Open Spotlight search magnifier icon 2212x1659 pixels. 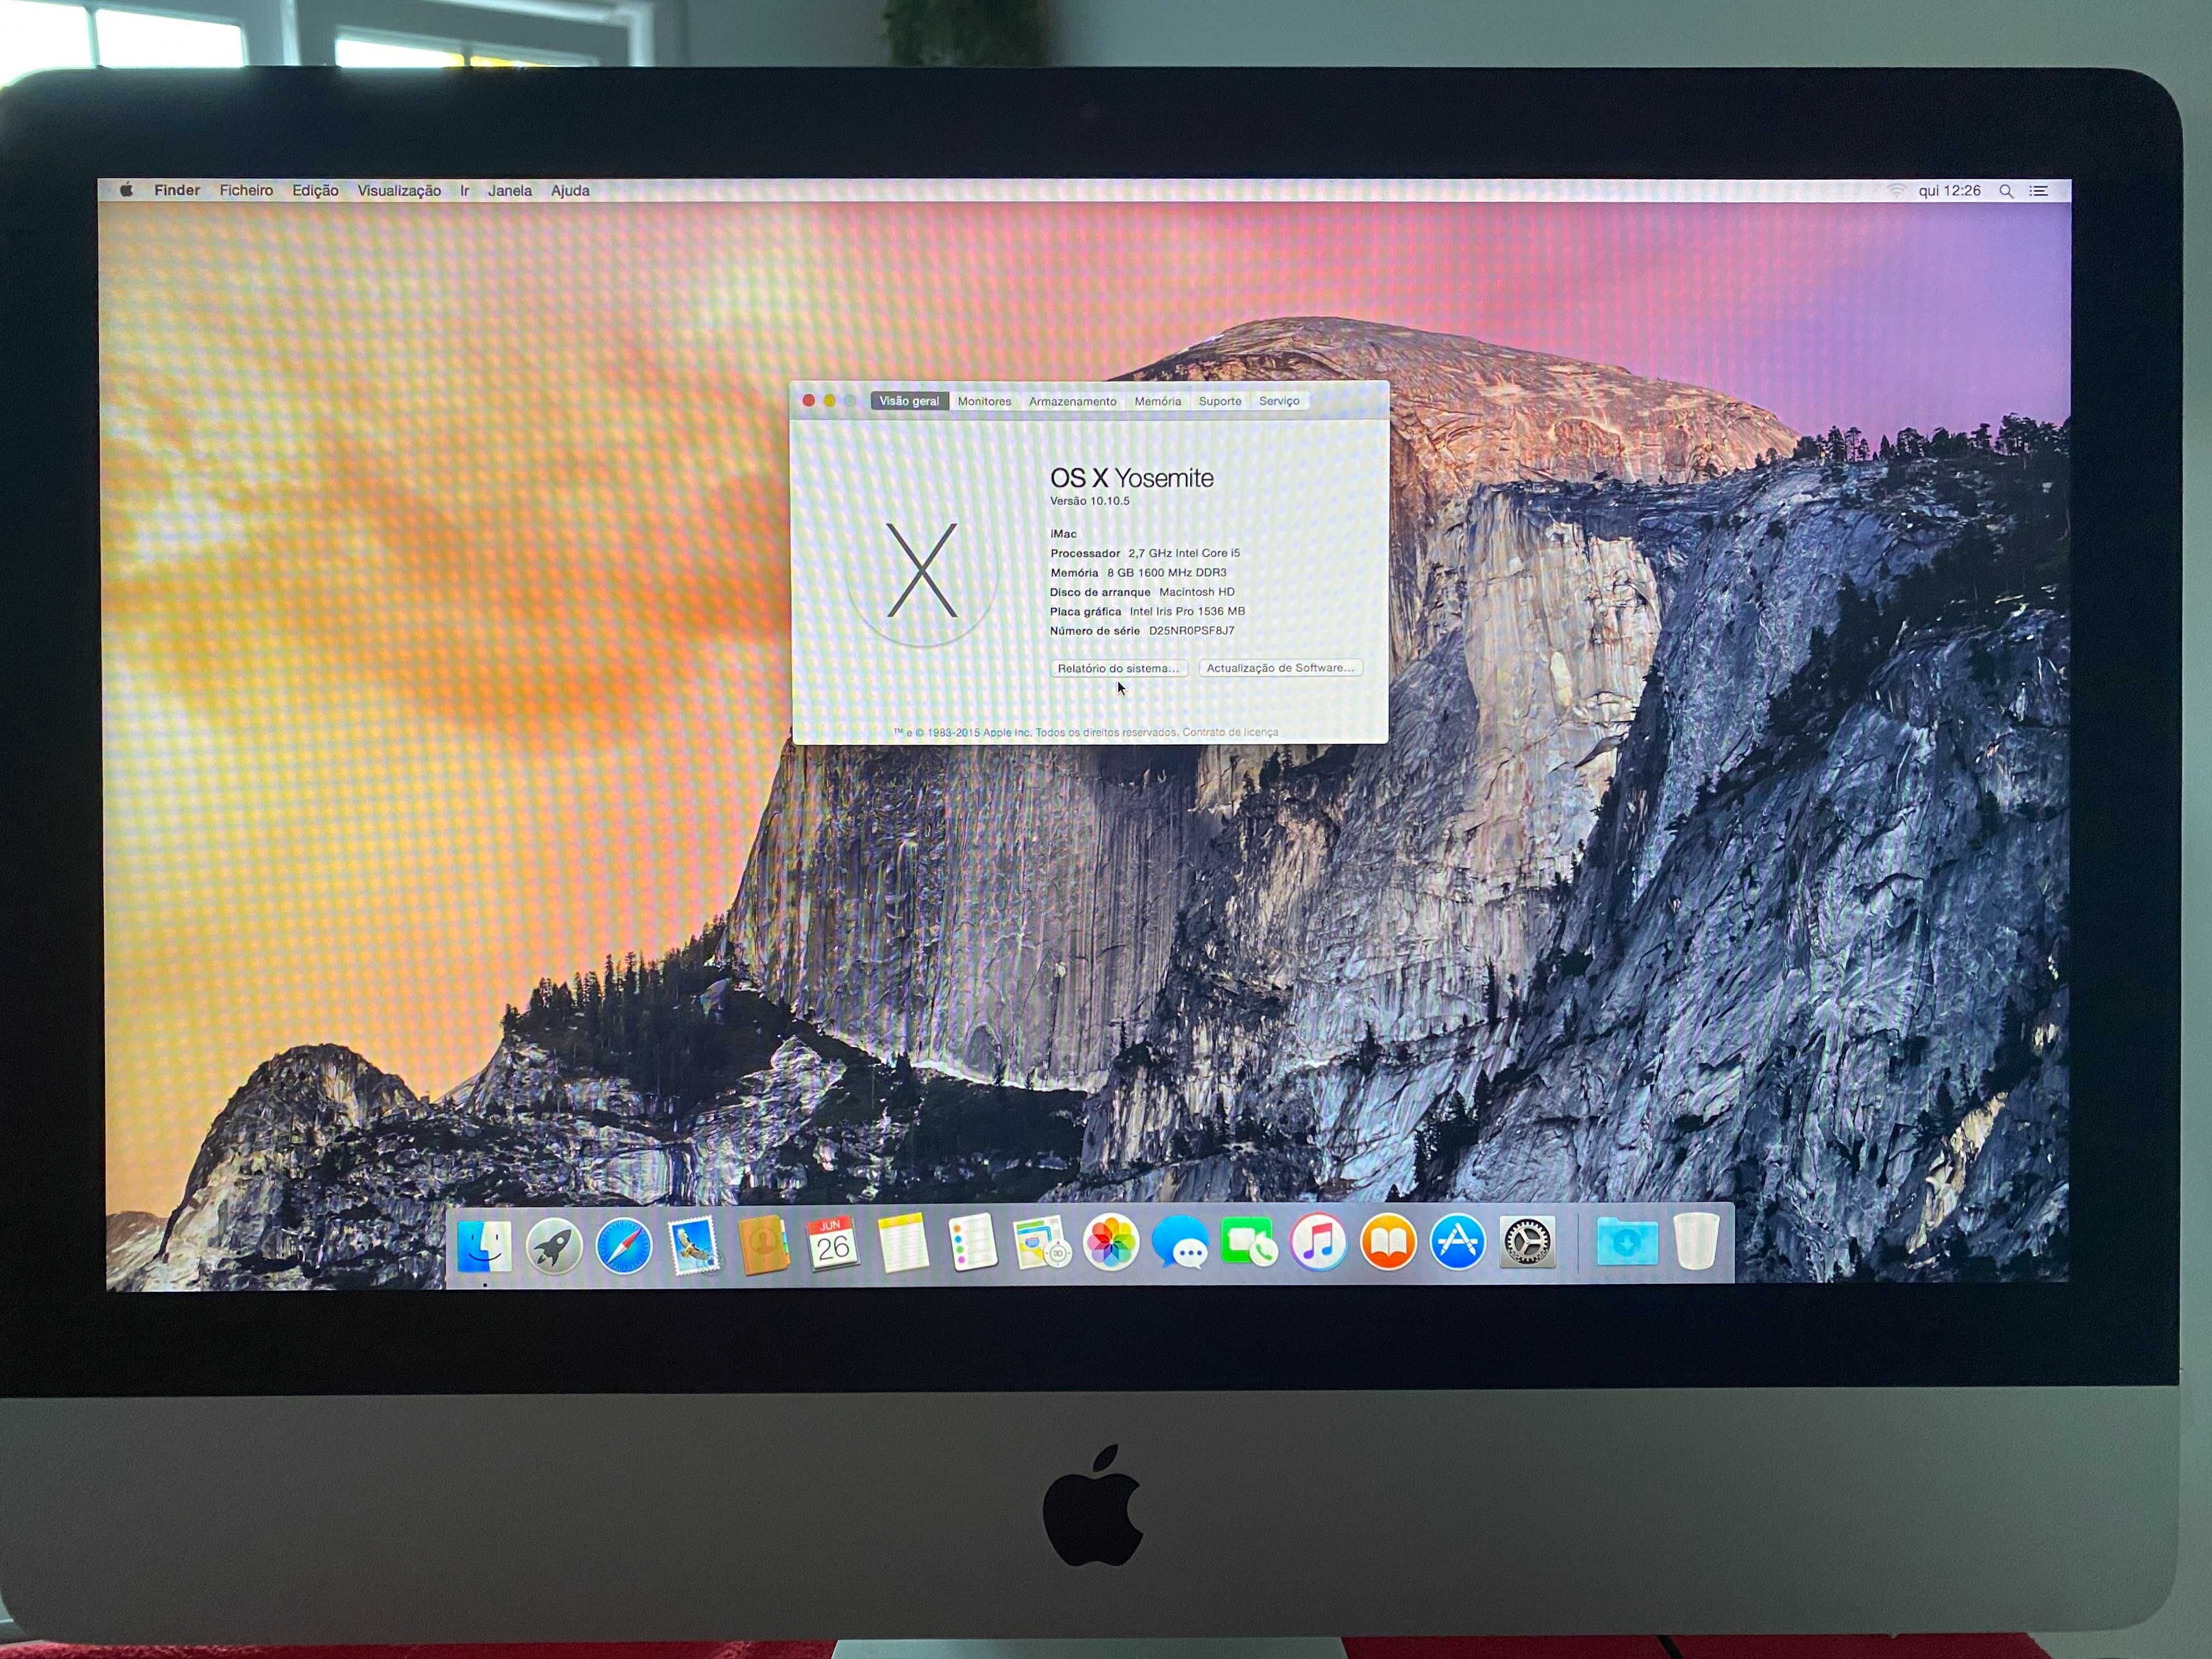[x=2006, y=191]
